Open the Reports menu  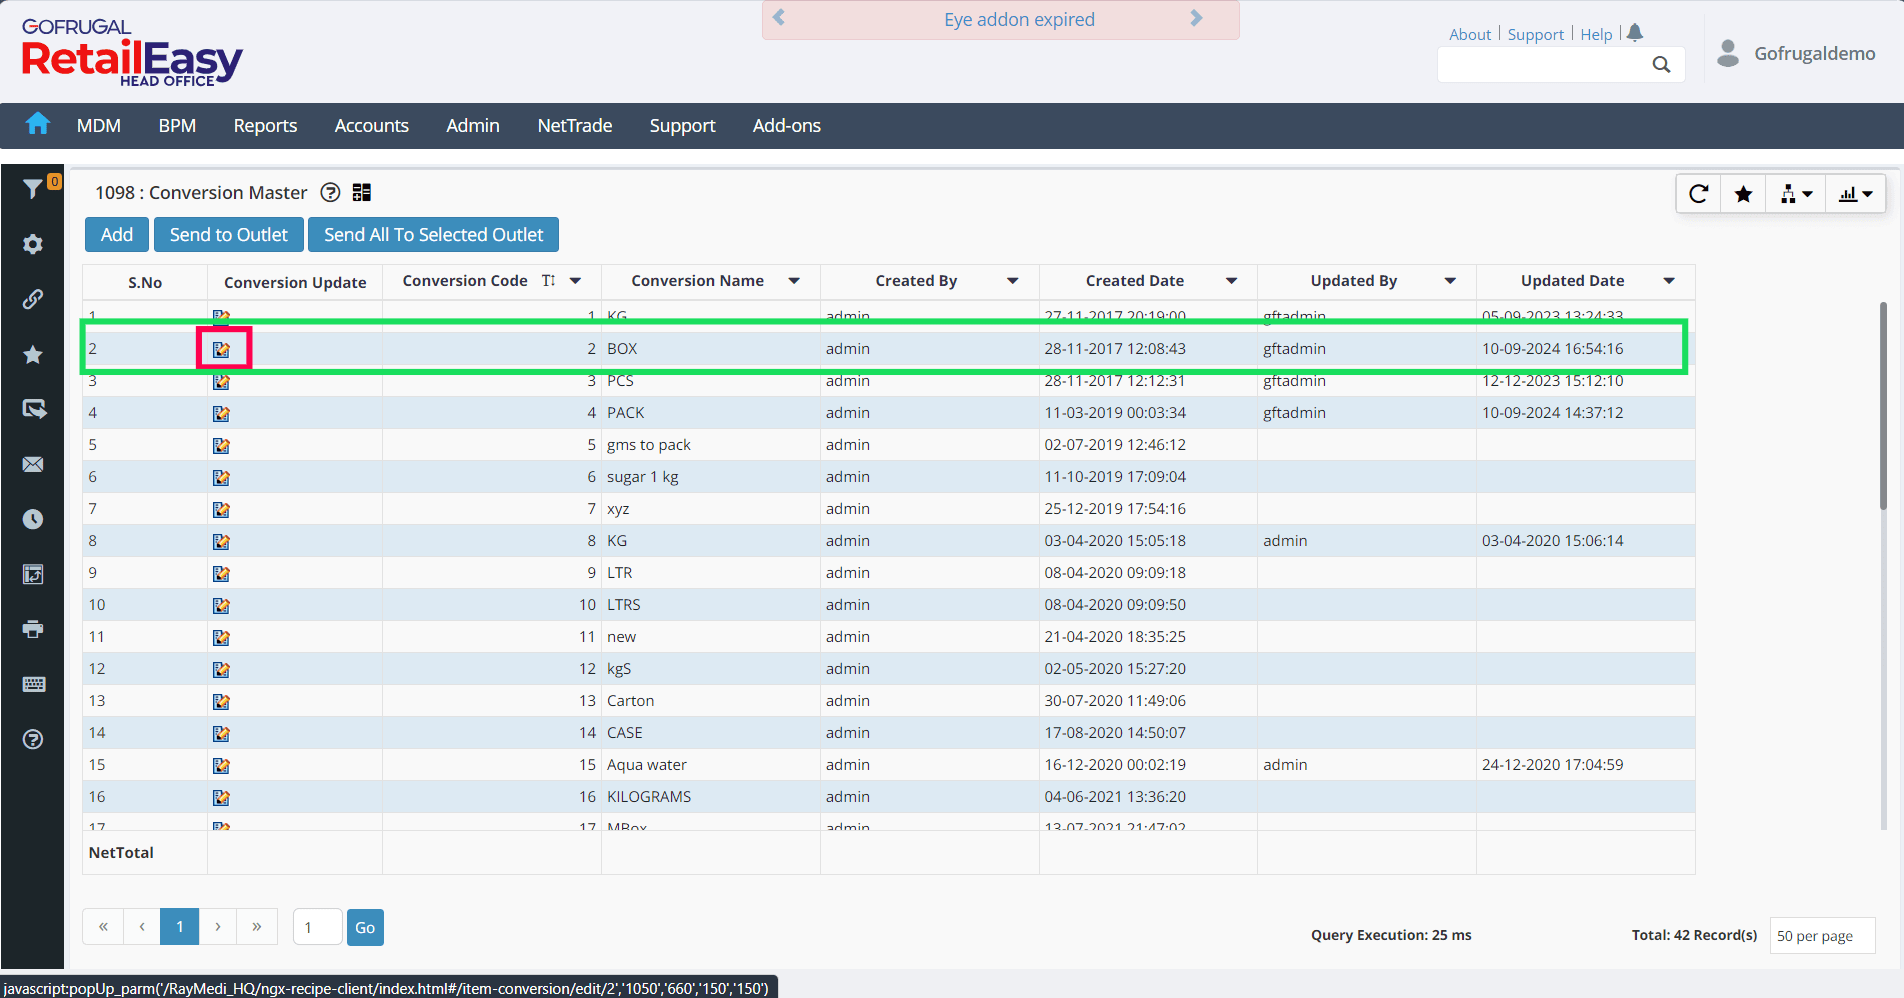[265, 126]
